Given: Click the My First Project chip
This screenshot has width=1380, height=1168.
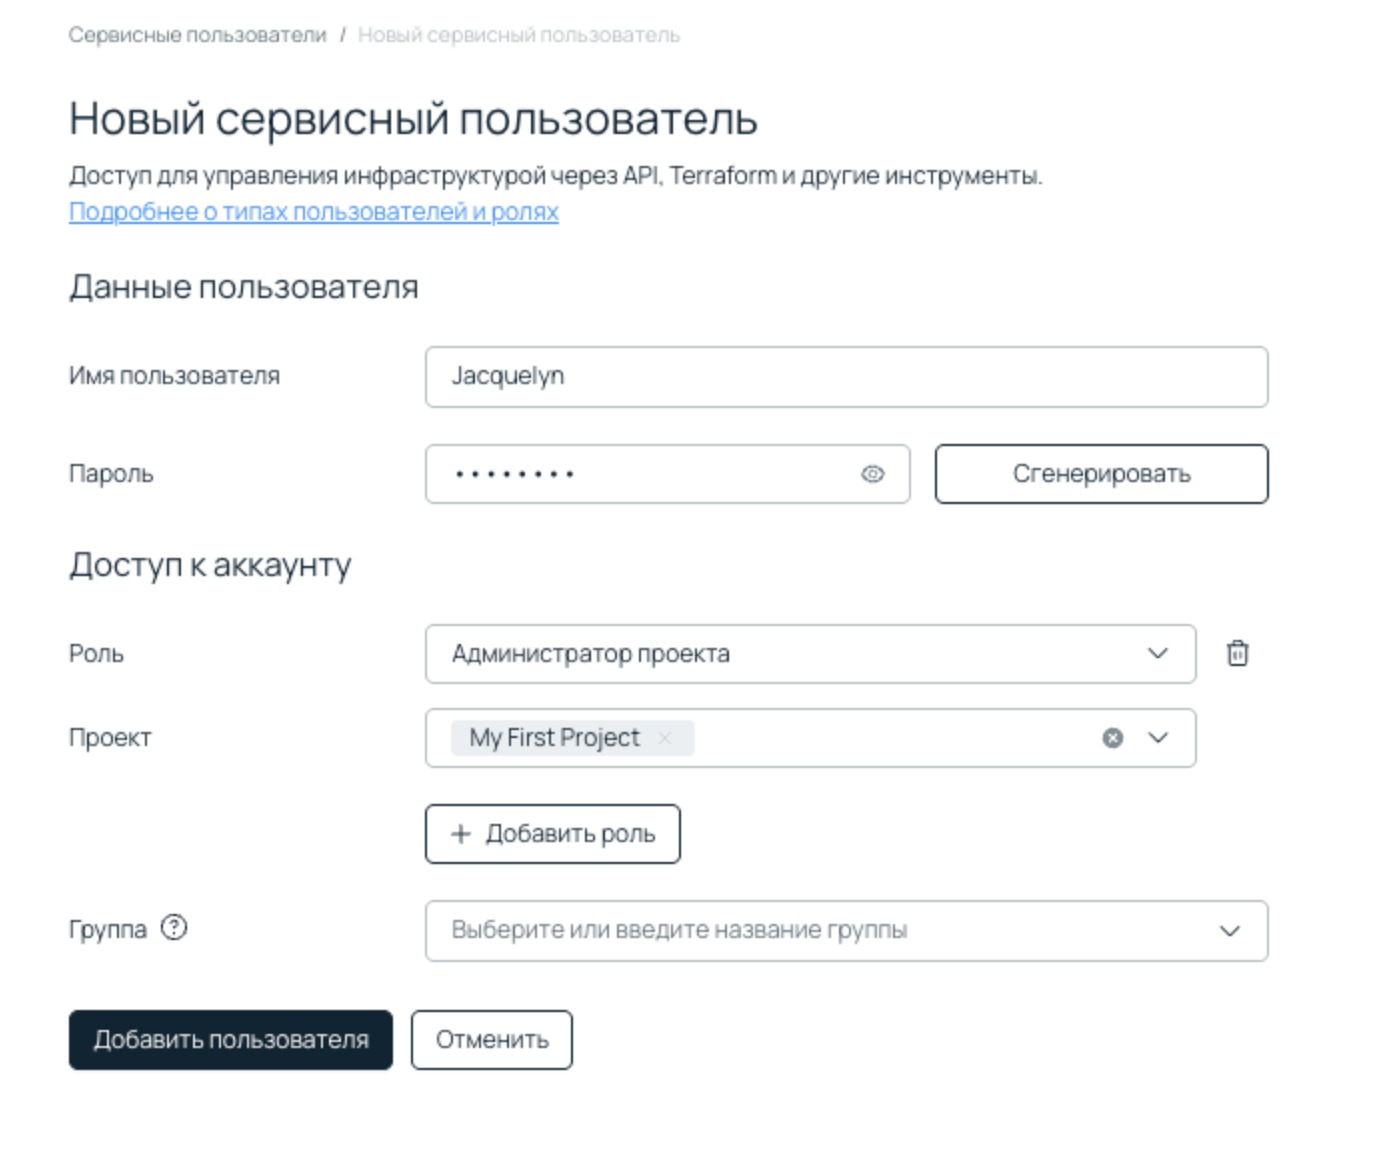Looking at the screenshot, I should coord(554,738).
